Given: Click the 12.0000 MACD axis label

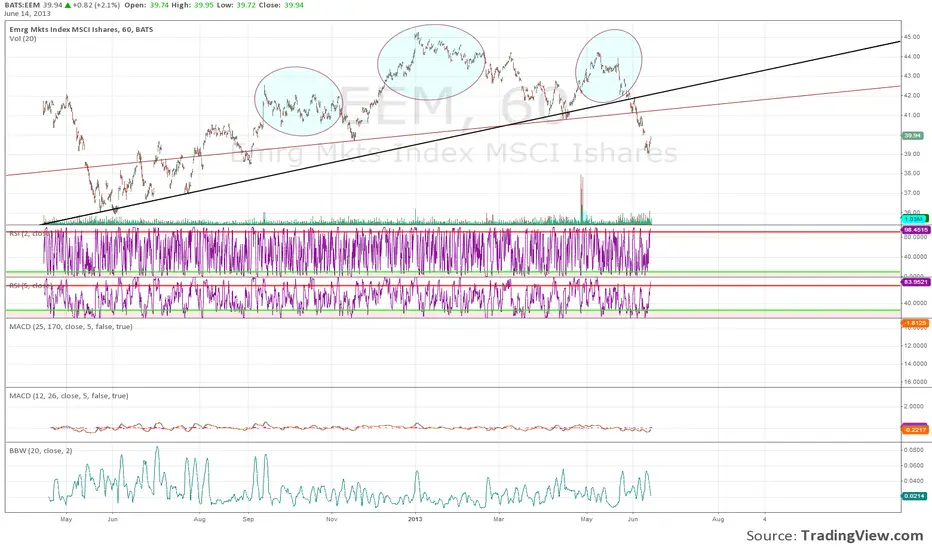Looking at the screenshot, I should pyautogui.click(x=915, y=345).
